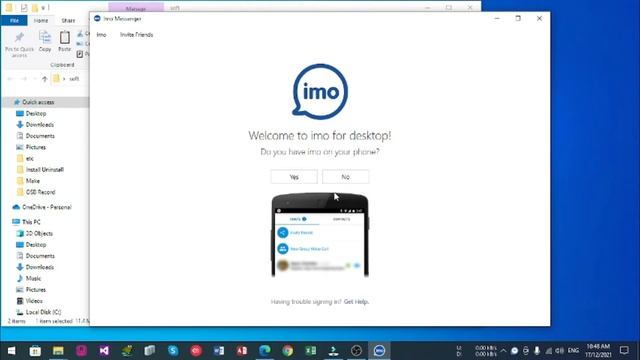Select Local Disk (C:) in sidebar

coord(43,312)
